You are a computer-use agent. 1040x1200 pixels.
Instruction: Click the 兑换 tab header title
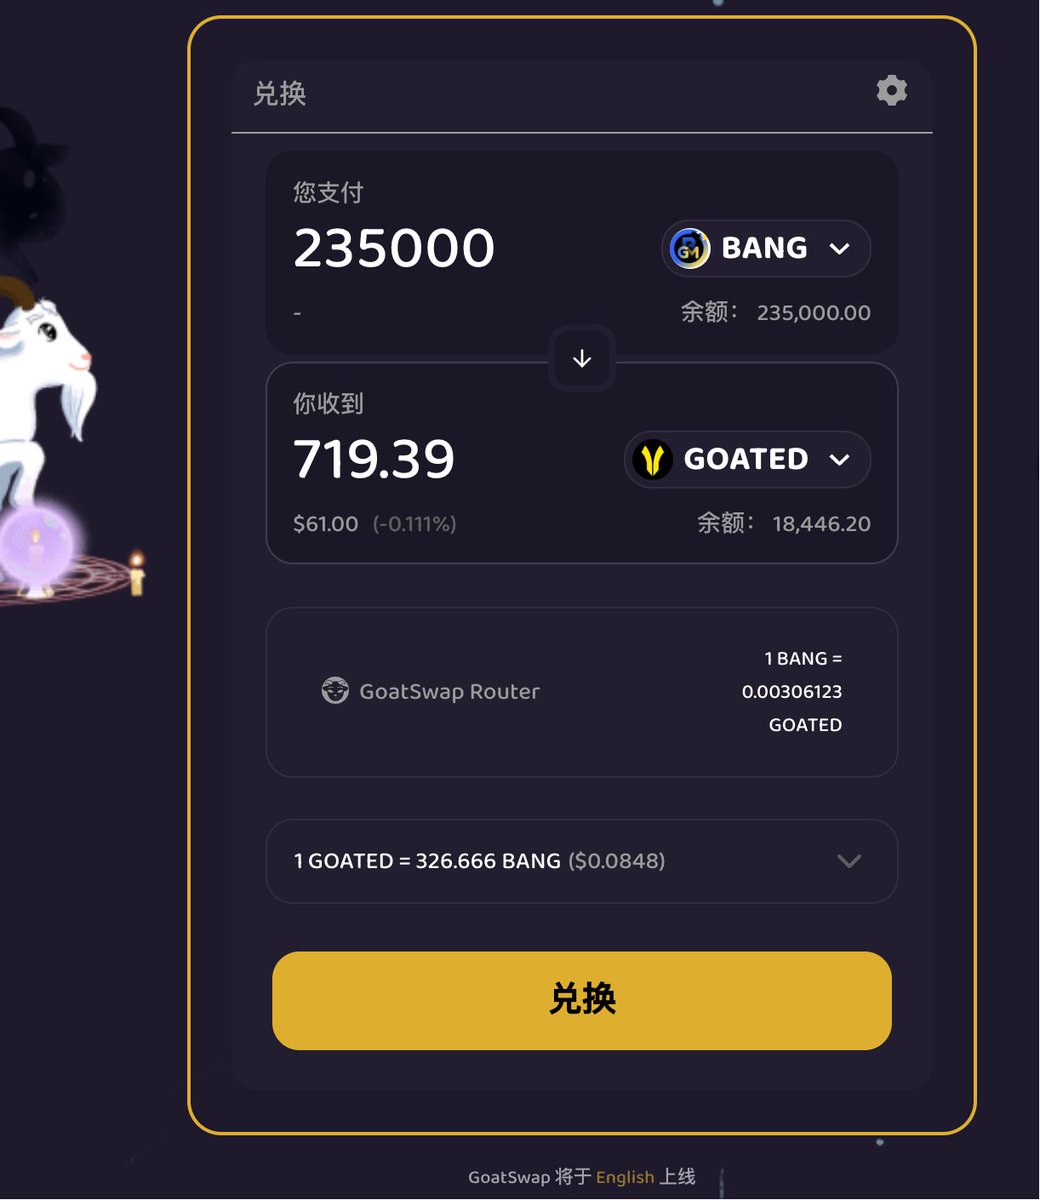click(x=280, y=94)
